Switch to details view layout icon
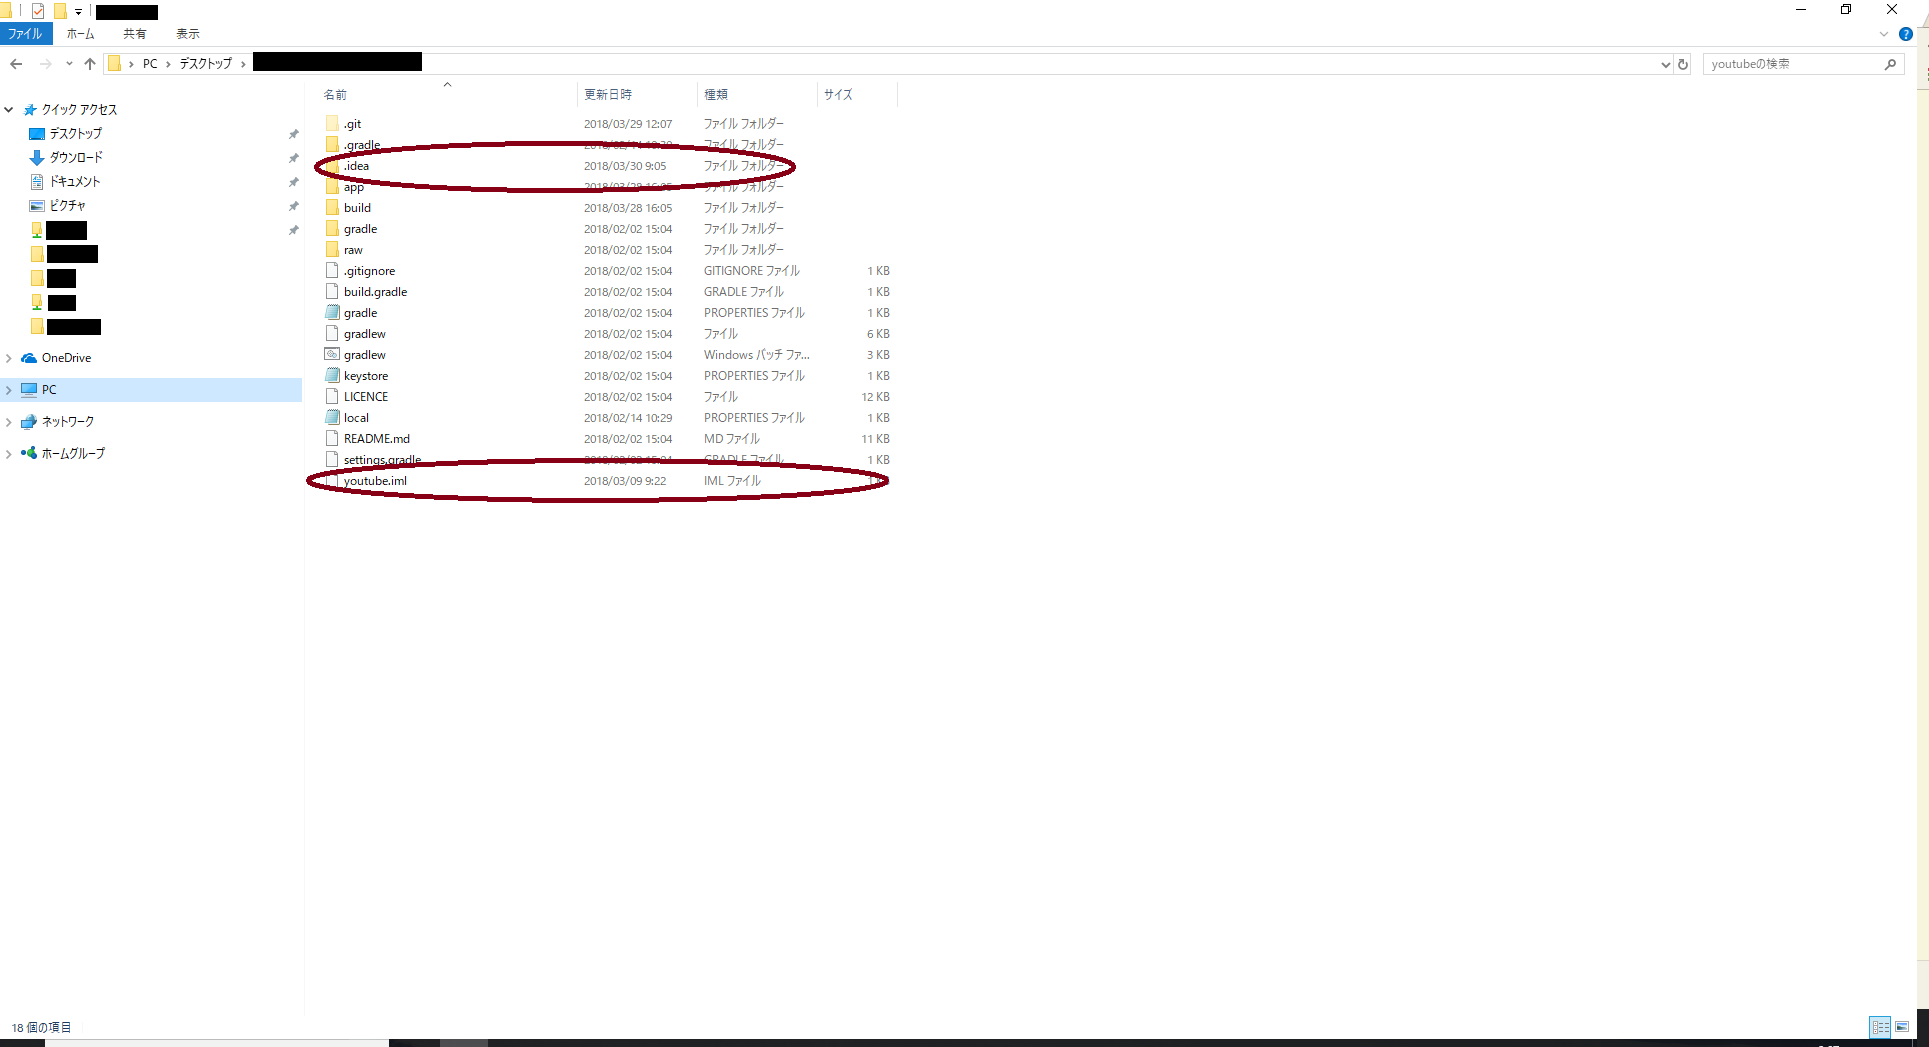The height and width of the screenshot is (1047, 1929). tap(1880, 1027)
